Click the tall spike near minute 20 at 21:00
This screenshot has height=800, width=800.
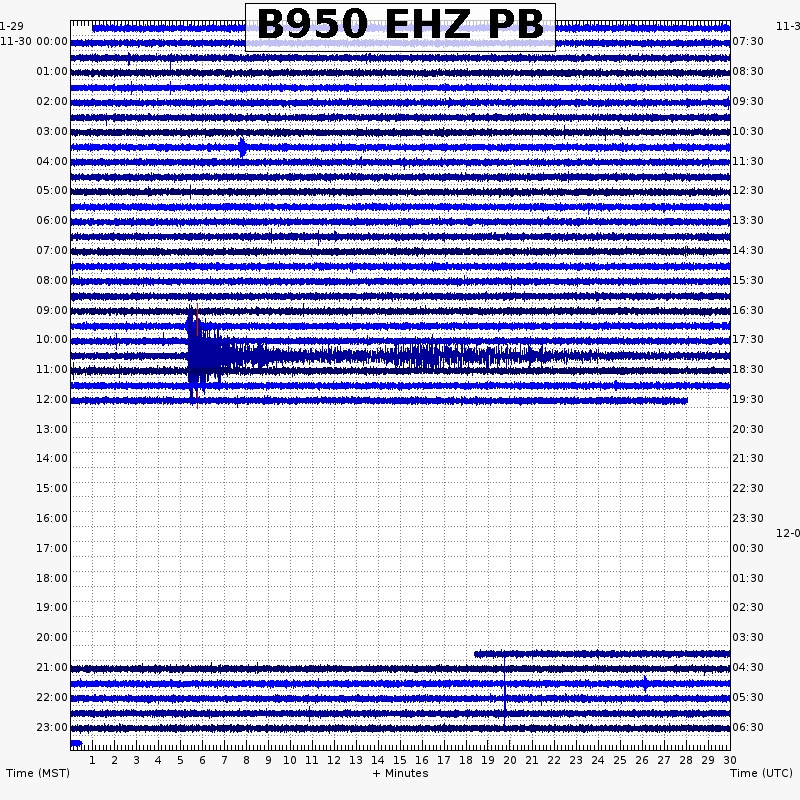click(505, 687)
